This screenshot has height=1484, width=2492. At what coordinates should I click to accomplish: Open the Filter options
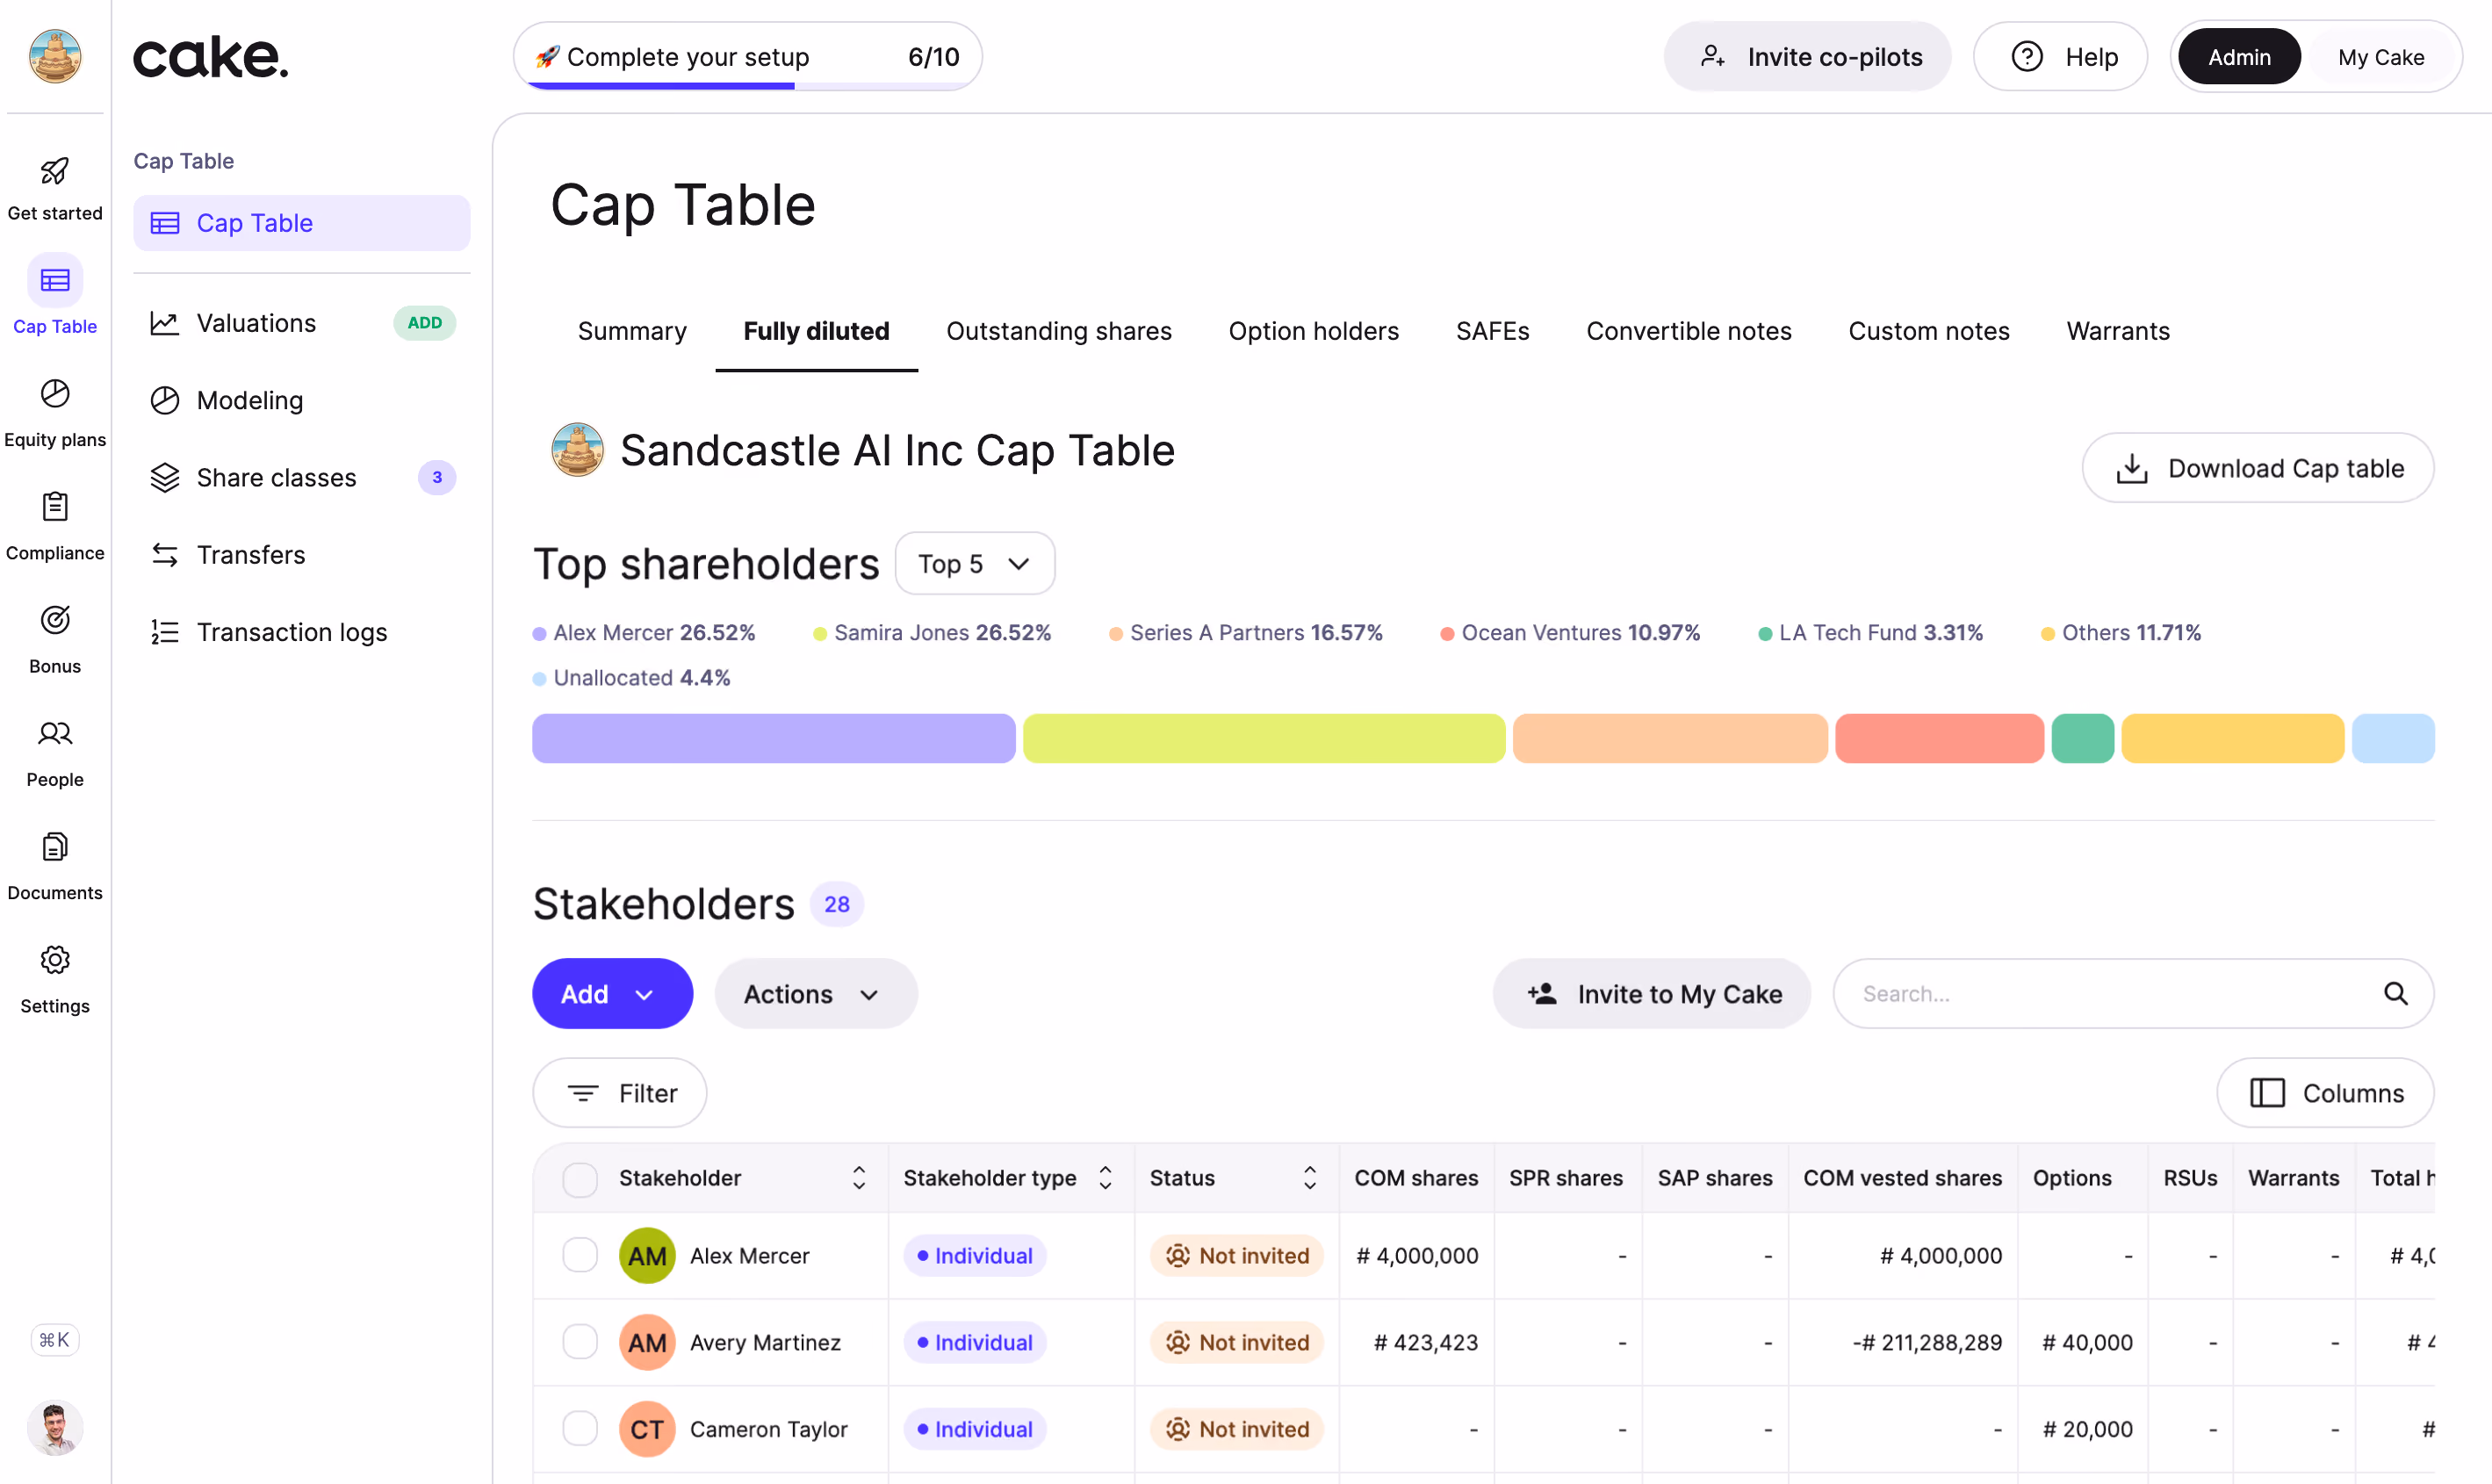[620, 1093]
